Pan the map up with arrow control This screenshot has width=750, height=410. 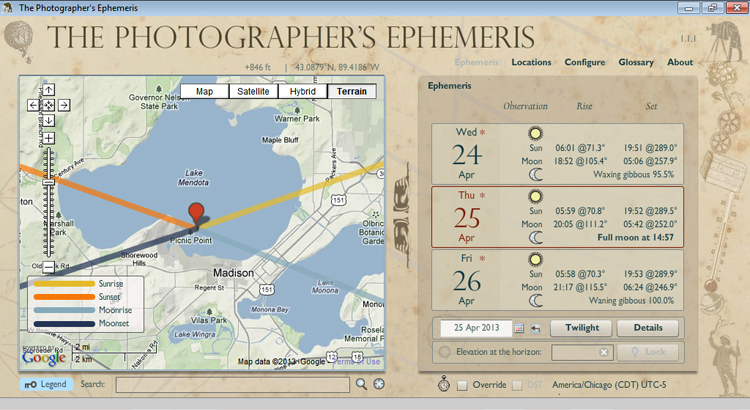pos(48,89)
